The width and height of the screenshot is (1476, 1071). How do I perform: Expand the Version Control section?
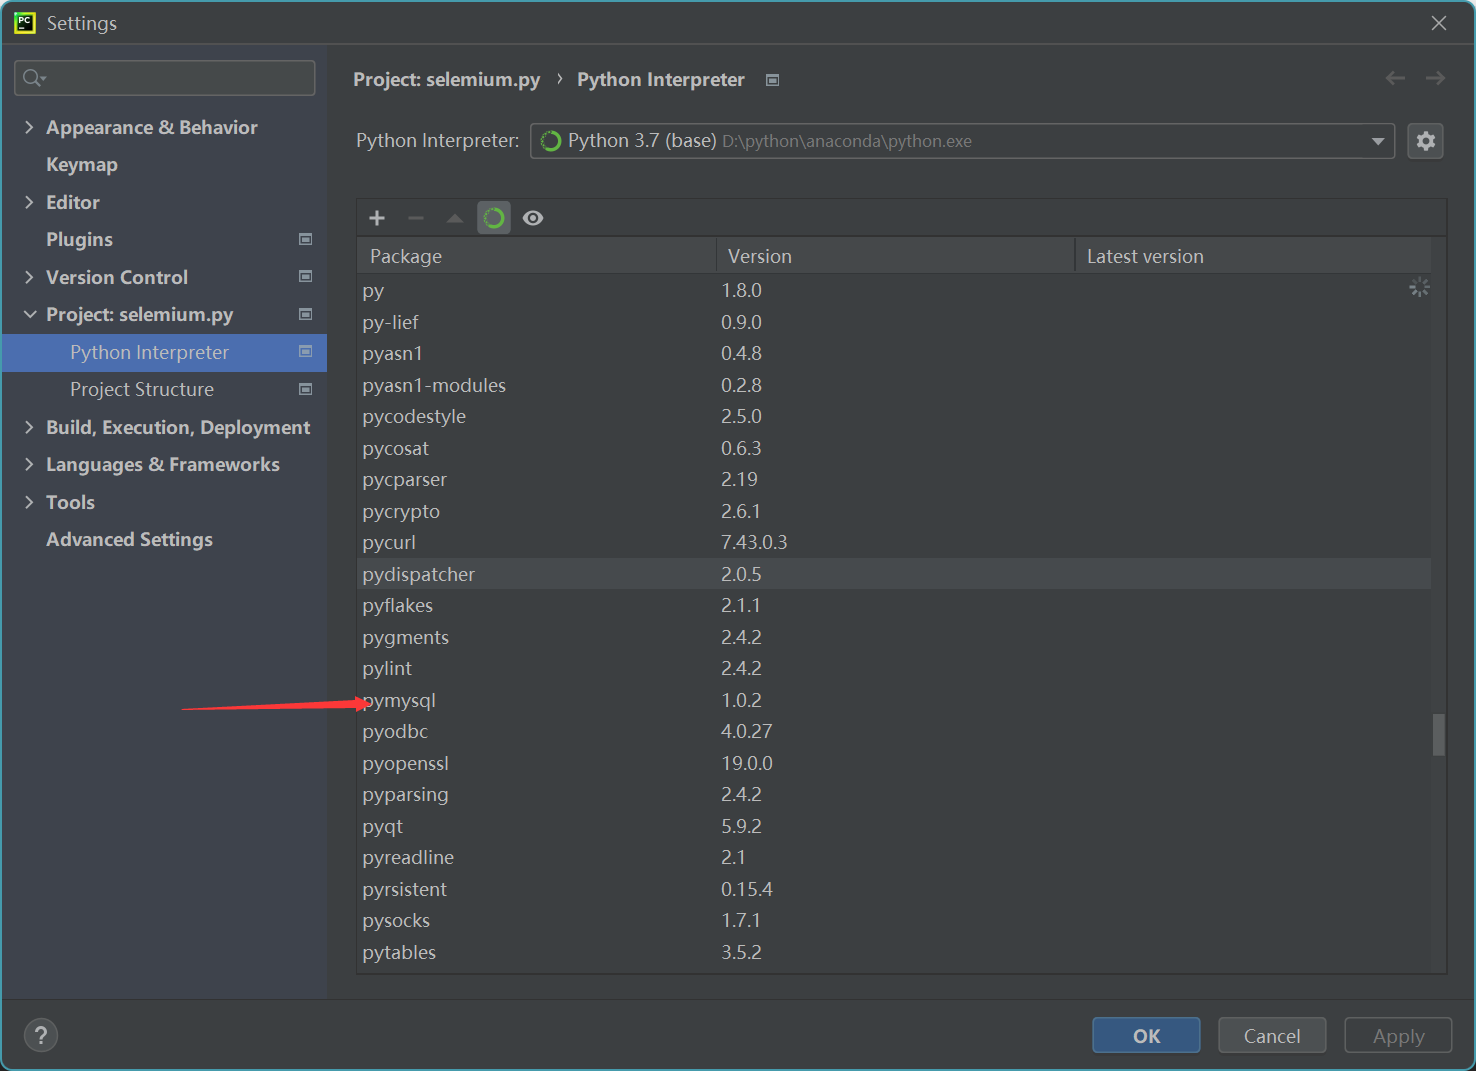coord(29,277)
